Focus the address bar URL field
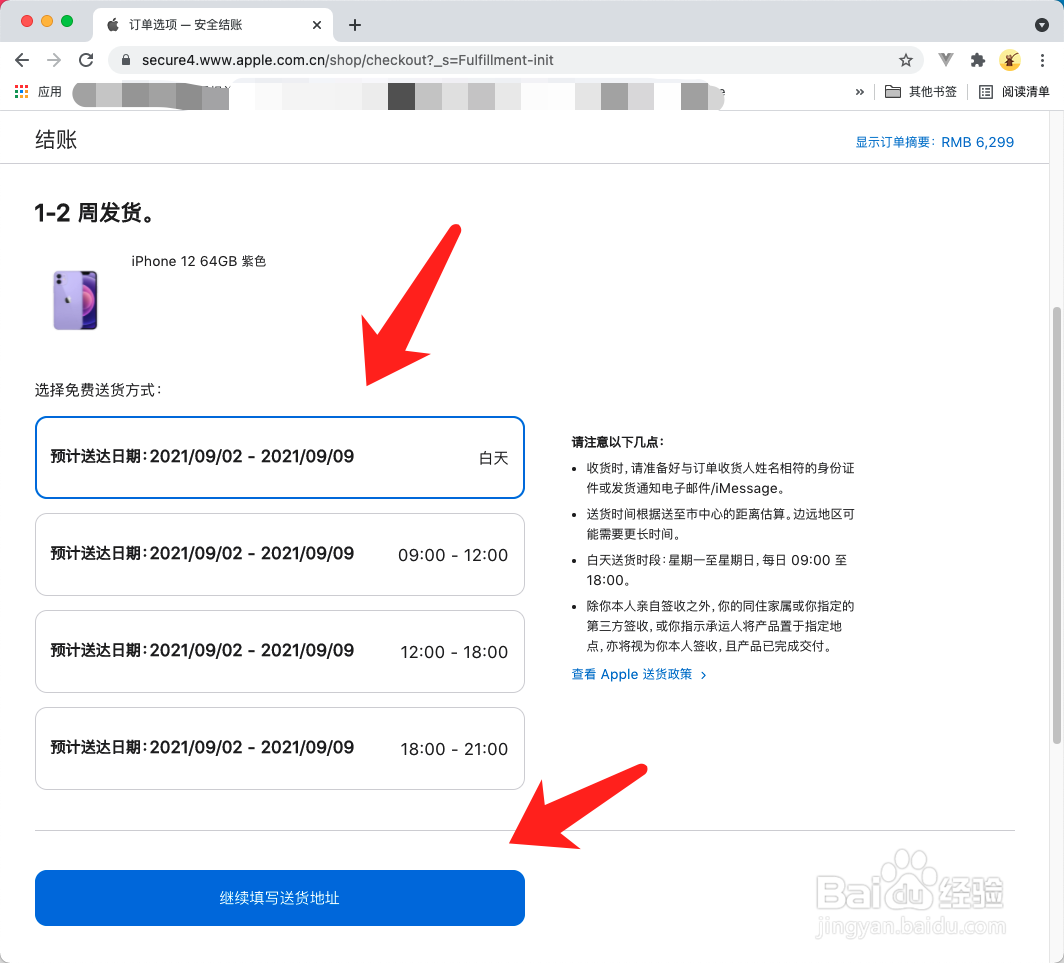 coord(516,60)
